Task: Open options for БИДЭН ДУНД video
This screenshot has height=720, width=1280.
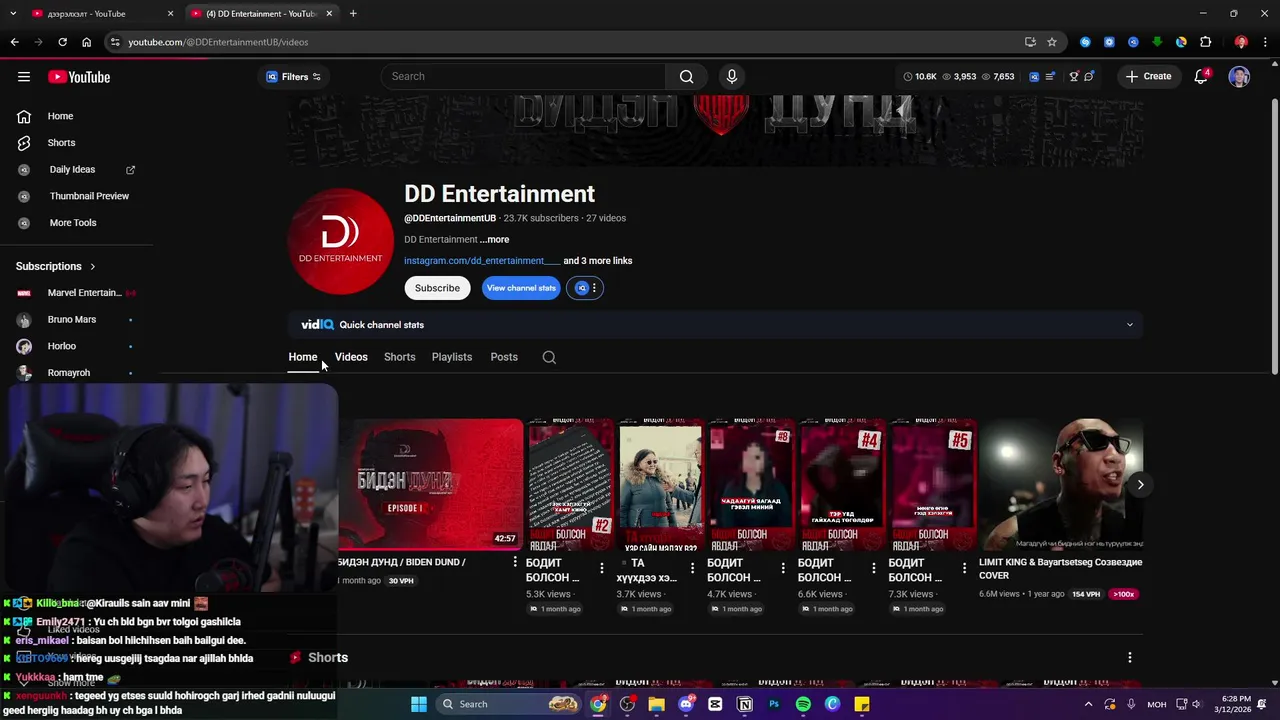Action: pos(515,563)
